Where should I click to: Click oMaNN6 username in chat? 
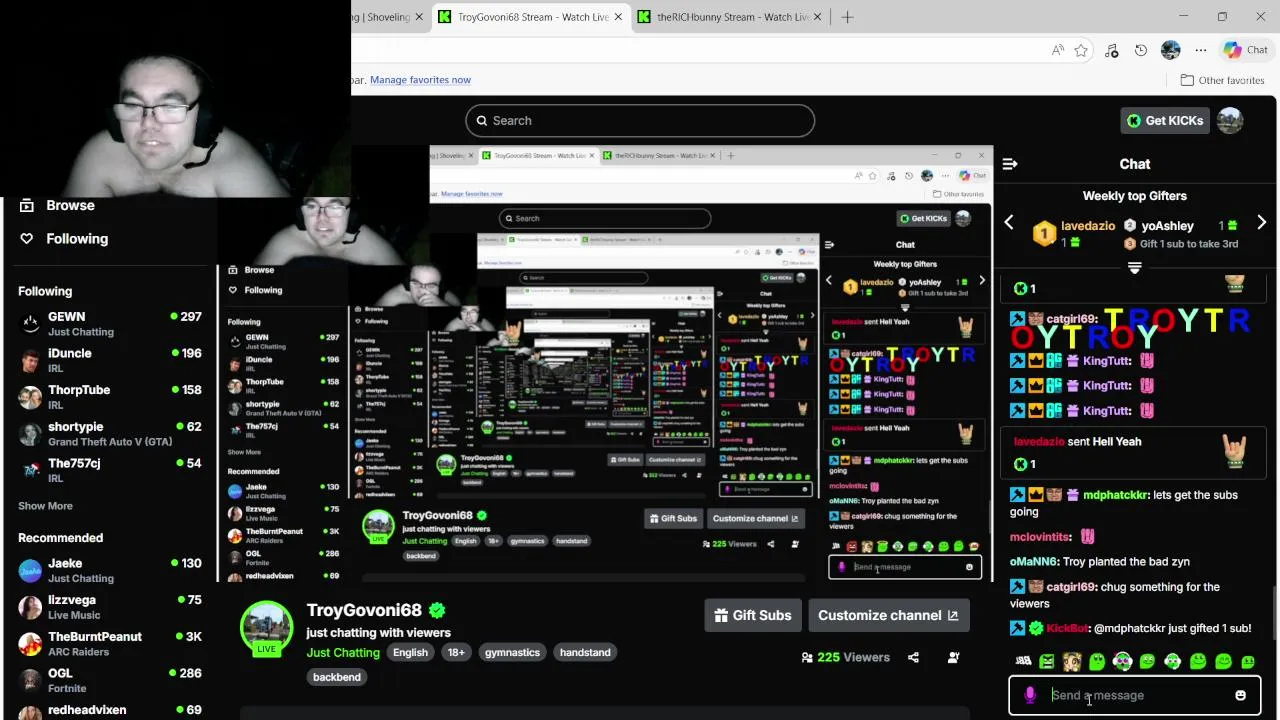(x=1034, y=562)
